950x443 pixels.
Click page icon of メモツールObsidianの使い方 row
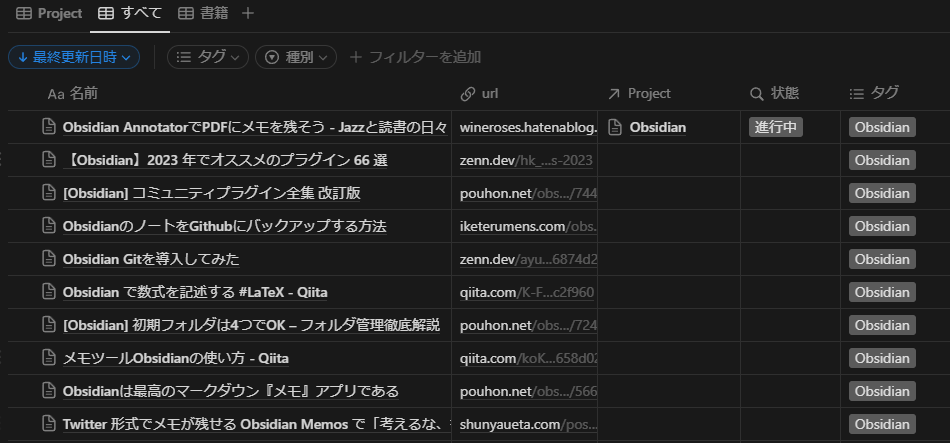(x=48, y=358)
